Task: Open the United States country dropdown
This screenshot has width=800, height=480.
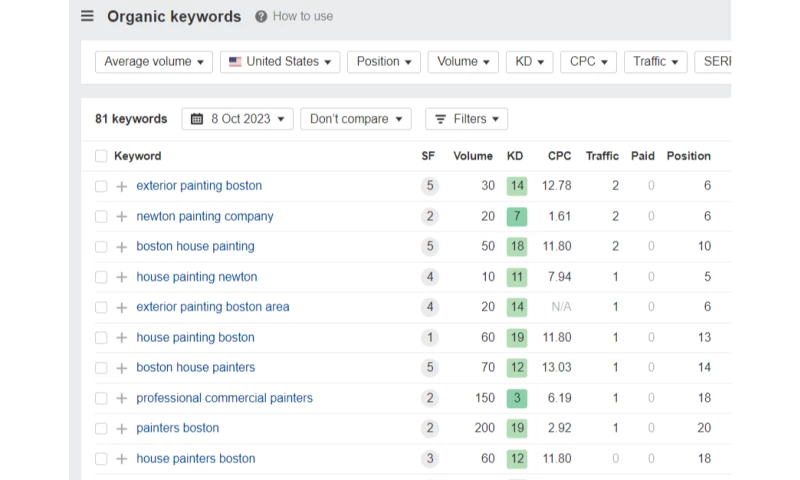Action: tap(280, 62)
